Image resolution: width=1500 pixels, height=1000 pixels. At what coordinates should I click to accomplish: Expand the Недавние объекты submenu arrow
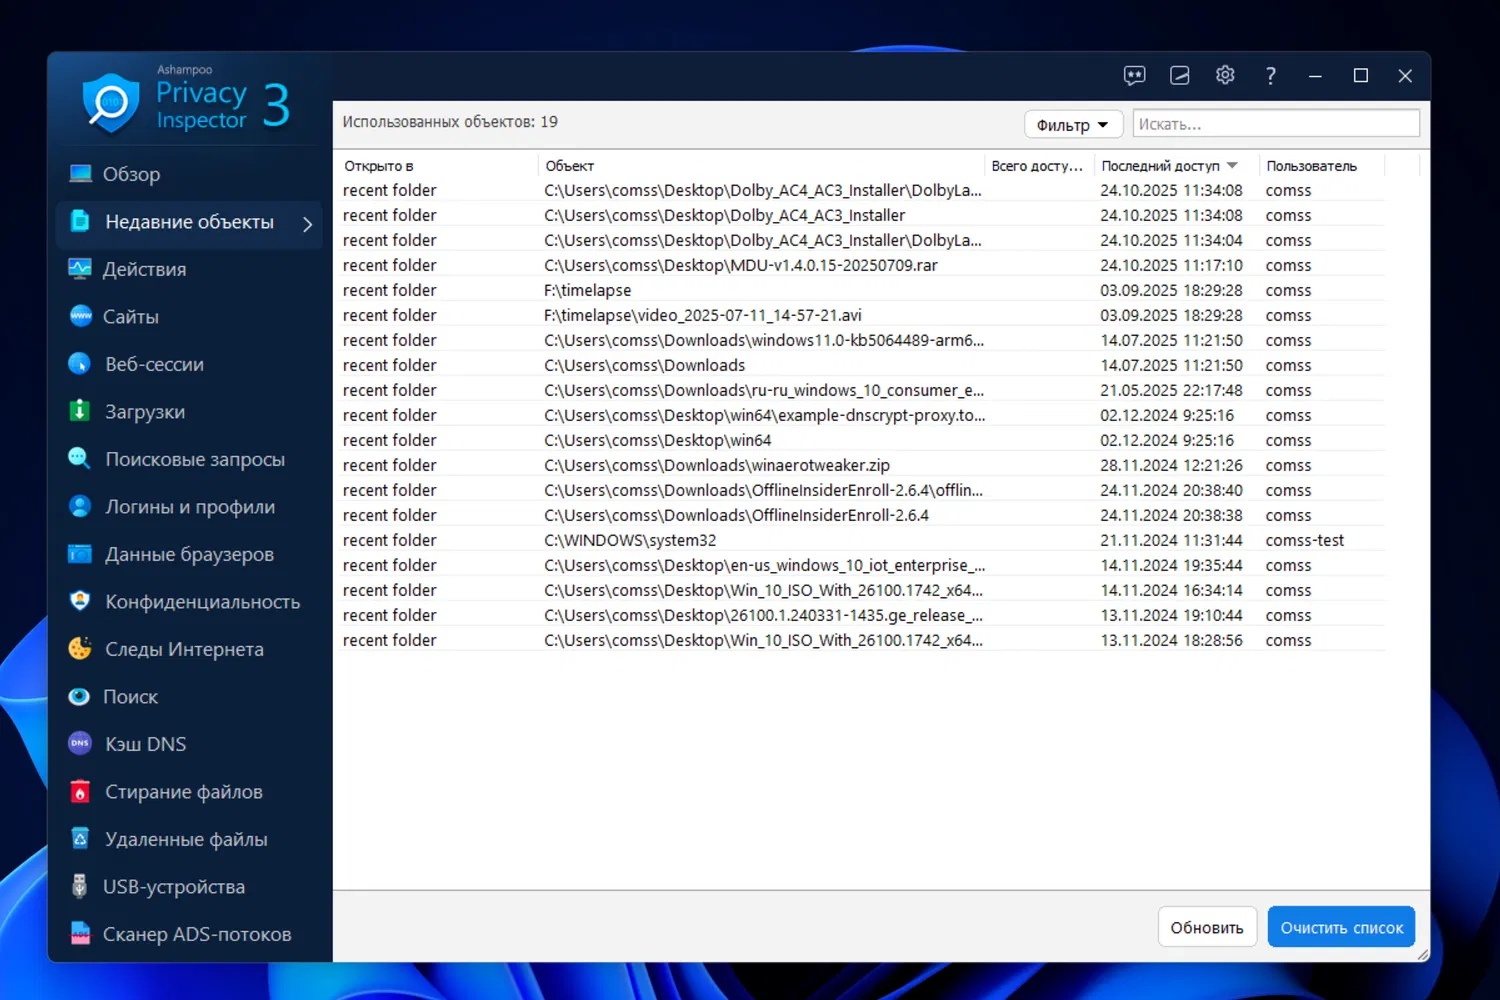(308, 224)
